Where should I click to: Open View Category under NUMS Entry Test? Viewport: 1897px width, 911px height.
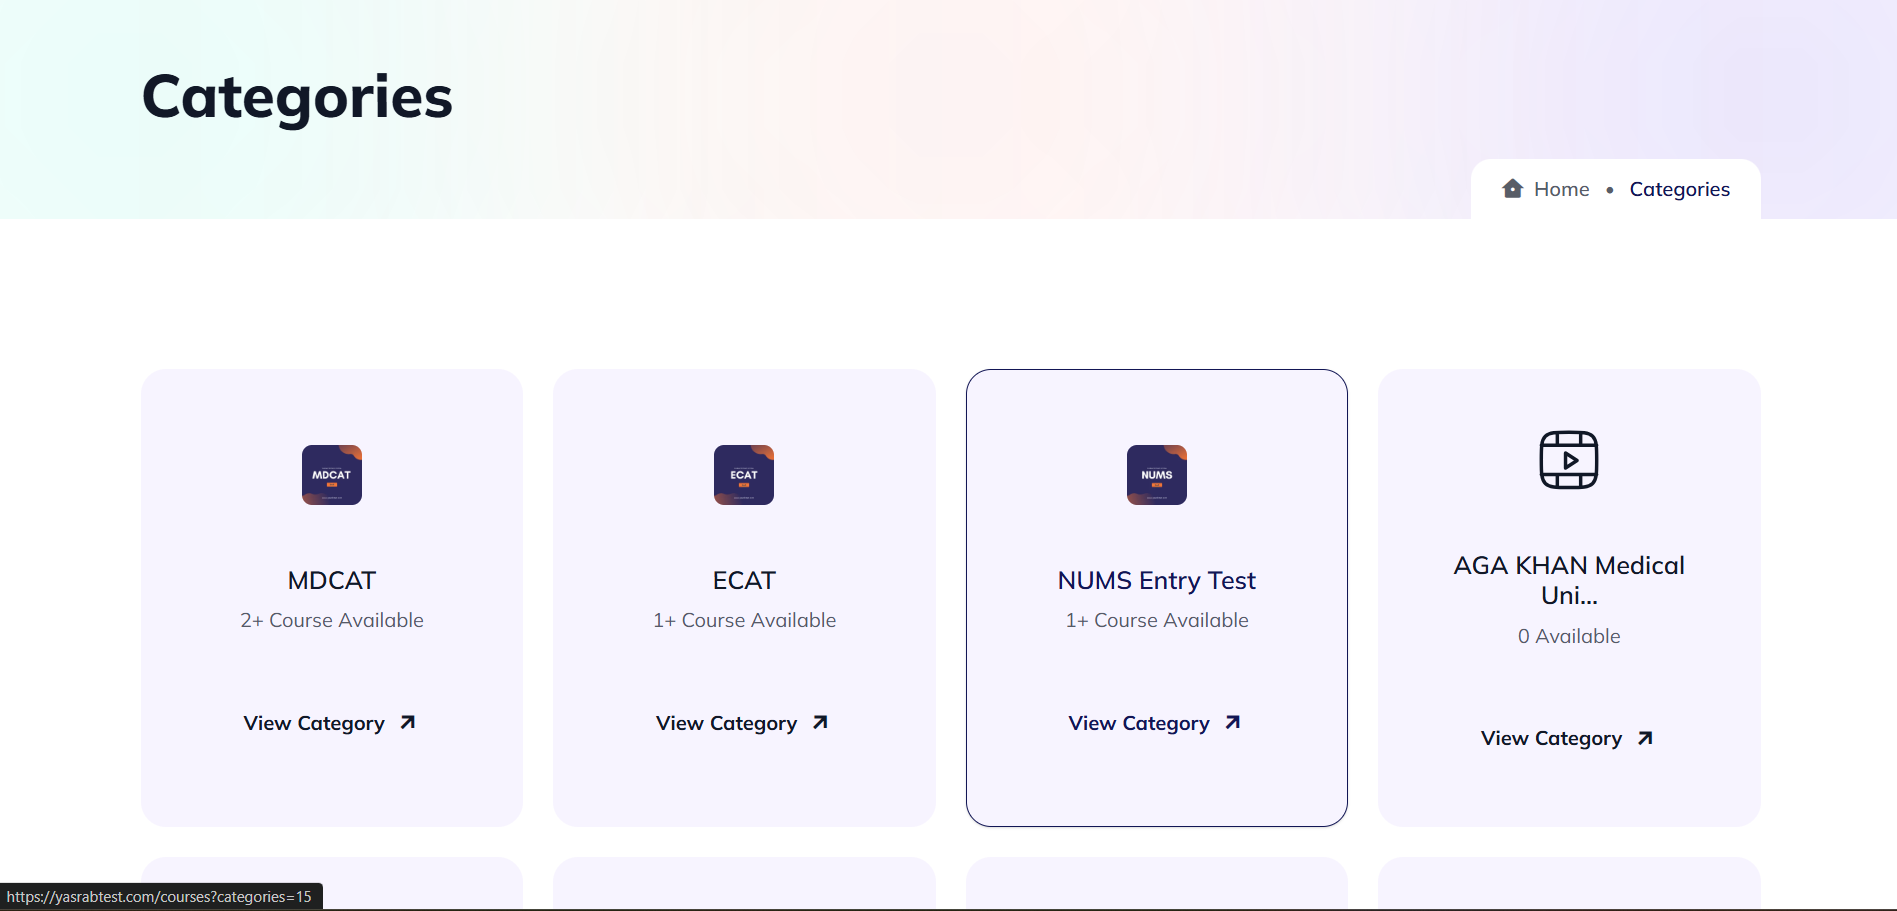pyautogui.click(x=1139, y=723)
